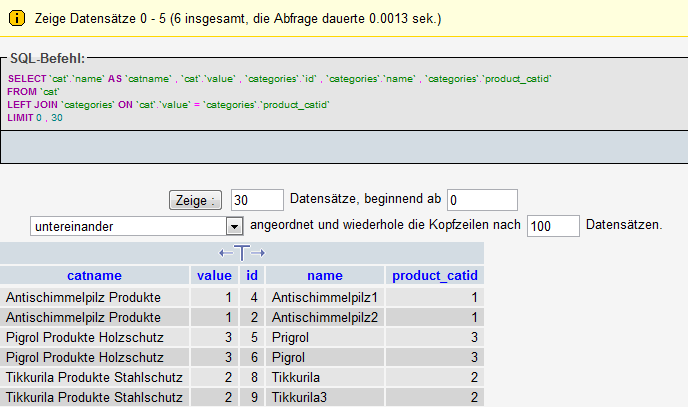Click the Zeige button
The height and width of the screenshot is (407, 688).
click(x=195, y=200)
